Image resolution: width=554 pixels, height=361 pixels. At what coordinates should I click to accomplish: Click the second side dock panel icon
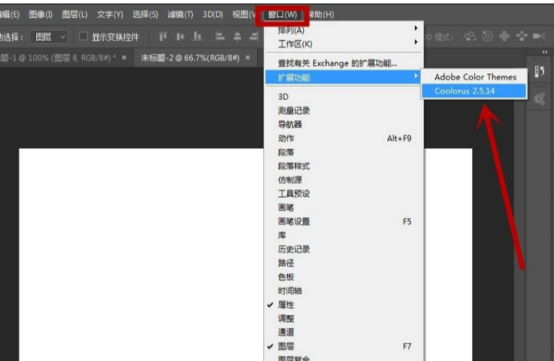(539, 99)
